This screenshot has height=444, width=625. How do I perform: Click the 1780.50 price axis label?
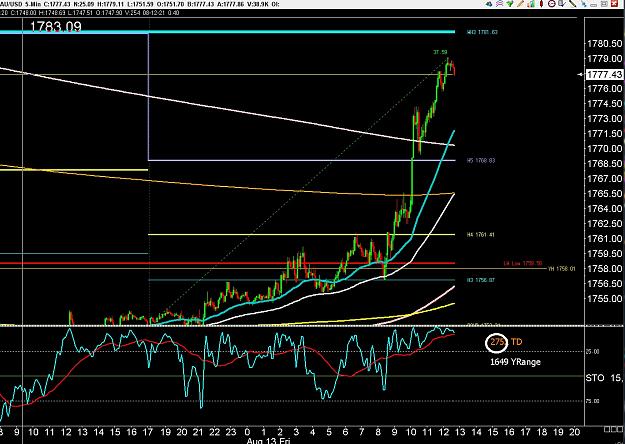[604, 44]
